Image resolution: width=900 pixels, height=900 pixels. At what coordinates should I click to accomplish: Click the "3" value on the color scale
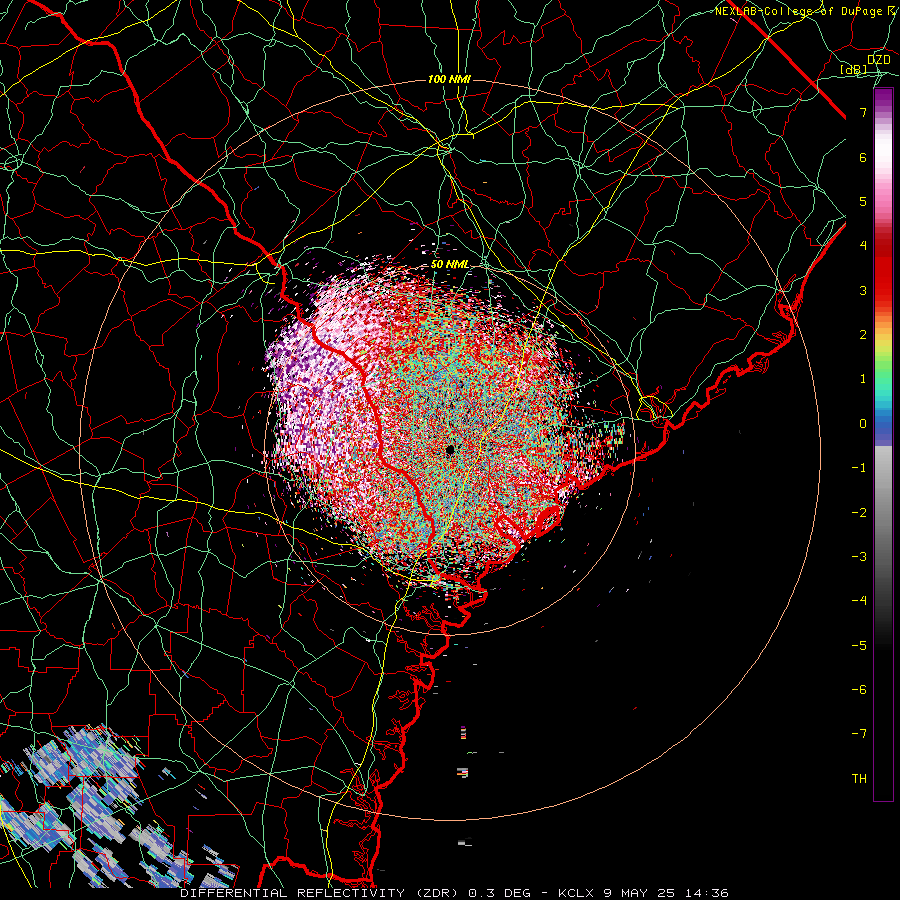(863, 290)
